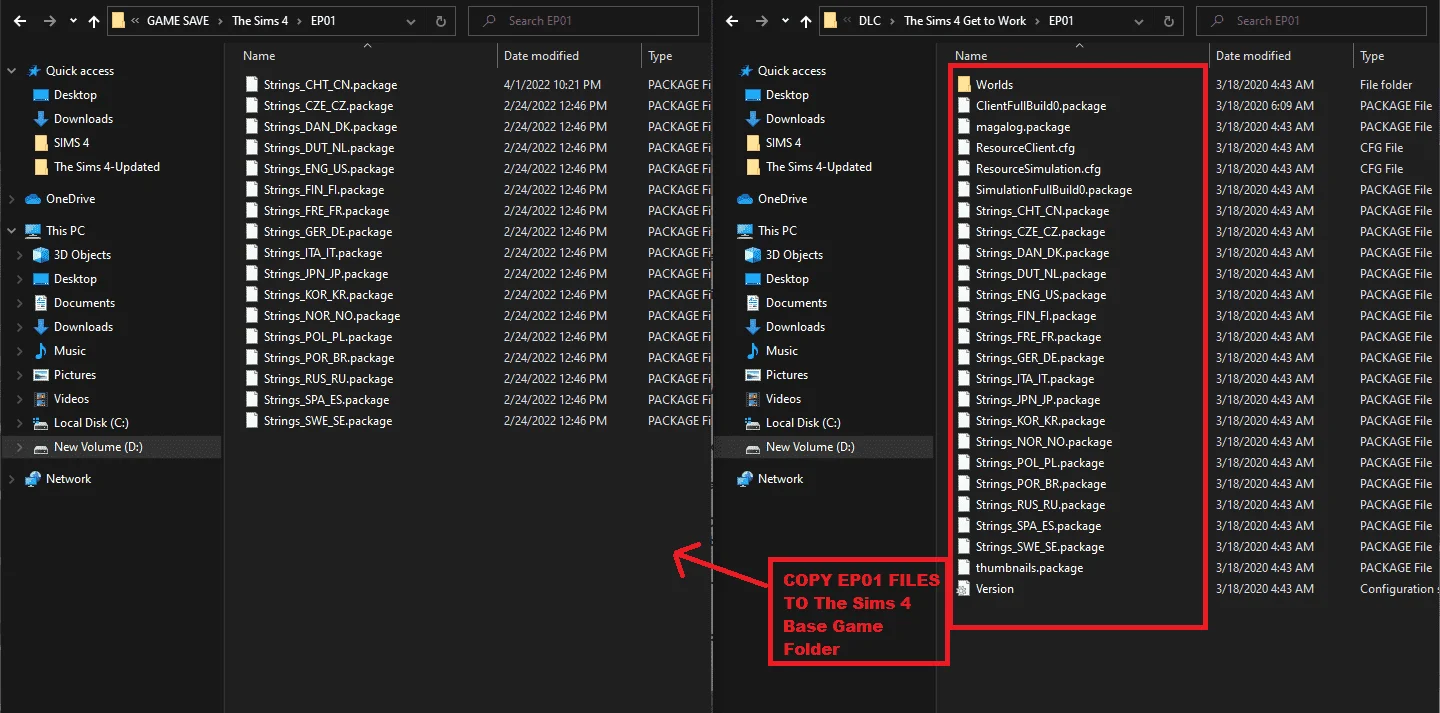Click magalog.package file icon

964,127
